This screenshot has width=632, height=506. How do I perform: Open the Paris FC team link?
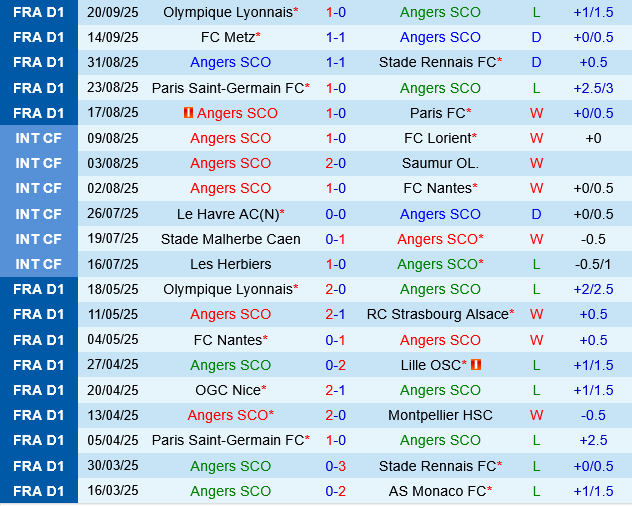coord(439,113)
